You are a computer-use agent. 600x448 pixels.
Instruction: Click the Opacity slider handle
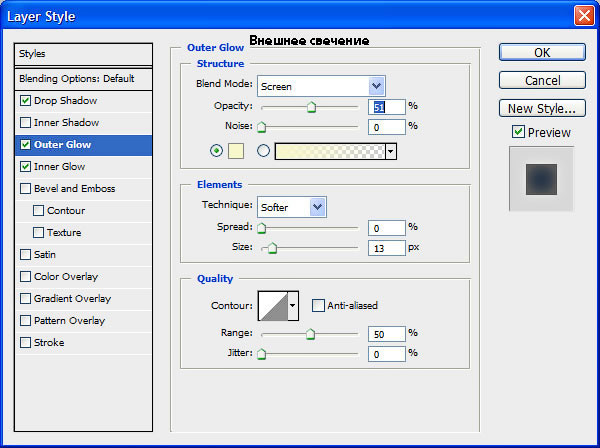[311, 107]
